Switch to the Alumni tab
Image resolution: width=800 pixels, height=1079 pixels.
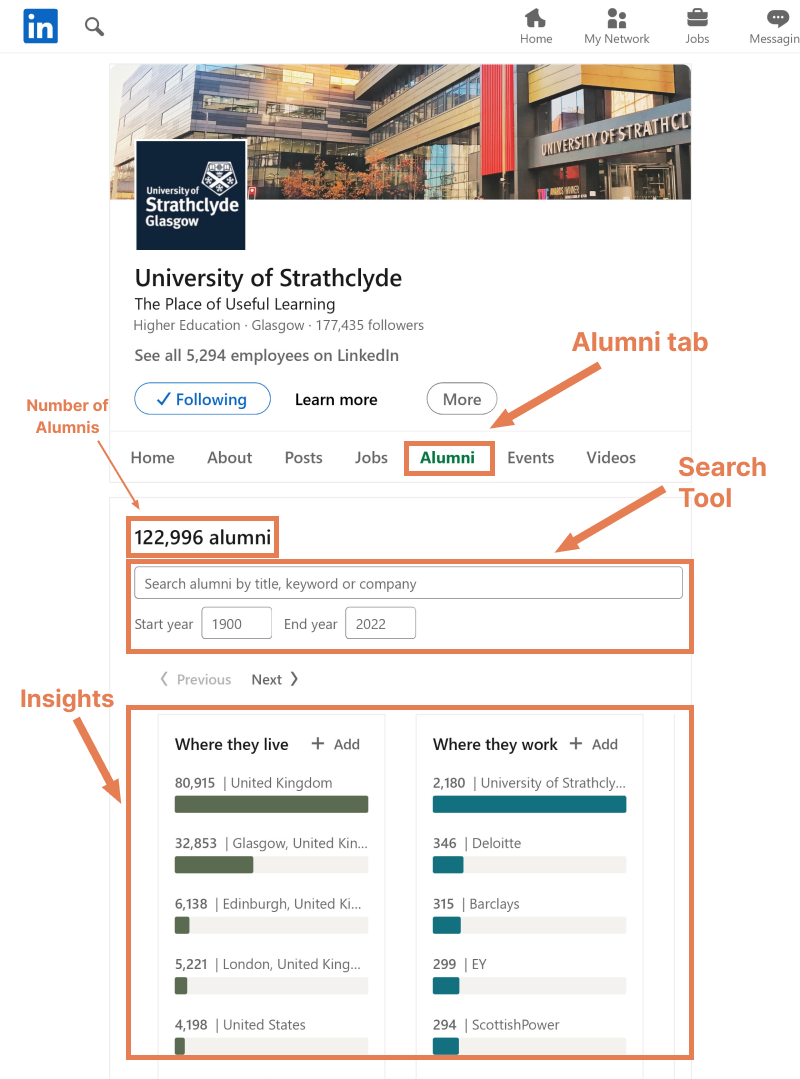[448, 457]
